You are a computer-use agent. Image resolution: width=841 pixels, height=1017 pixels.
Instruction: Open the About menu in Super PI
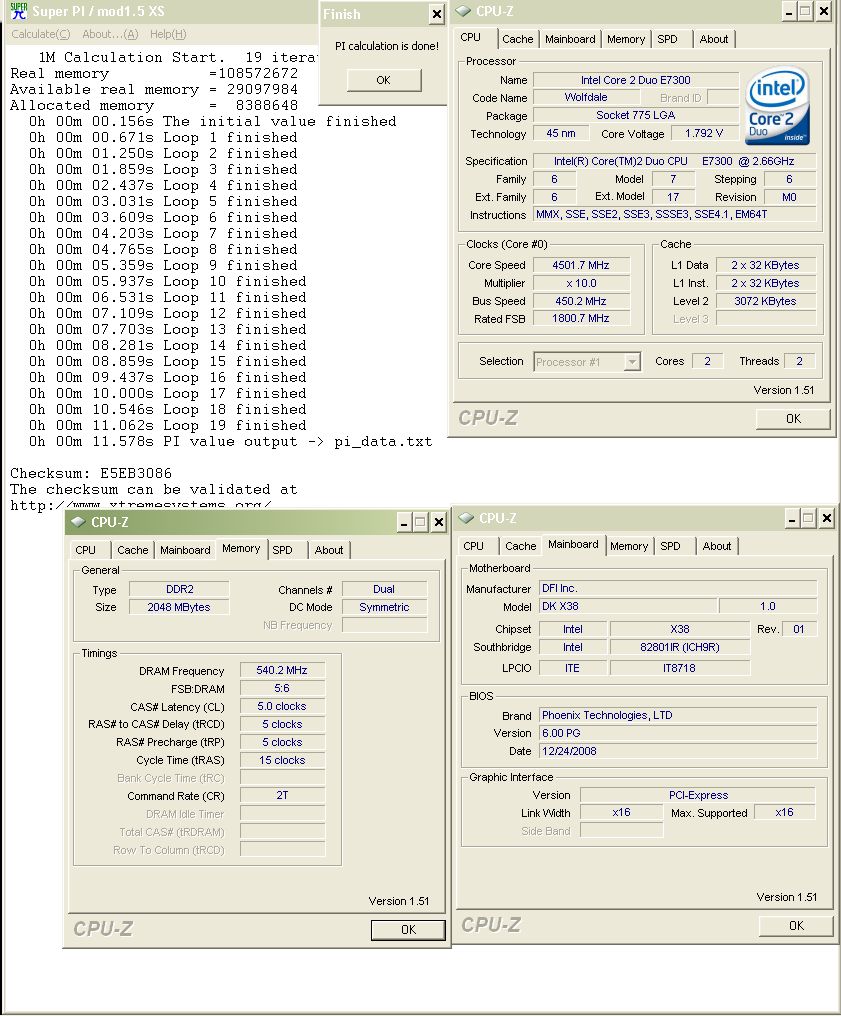110,34
